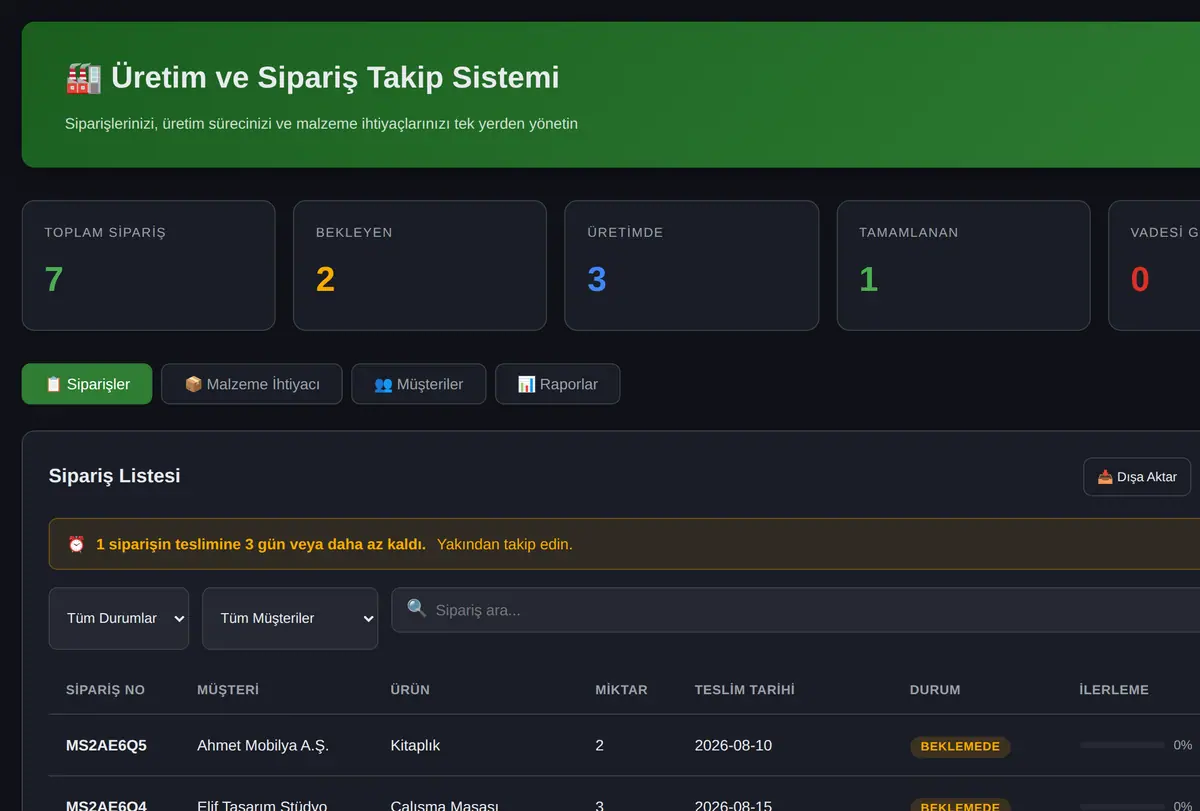Screen dimensions: 1200x811
Task: Click the magnifier icon in the search box
Action: [x=417, y=609]
